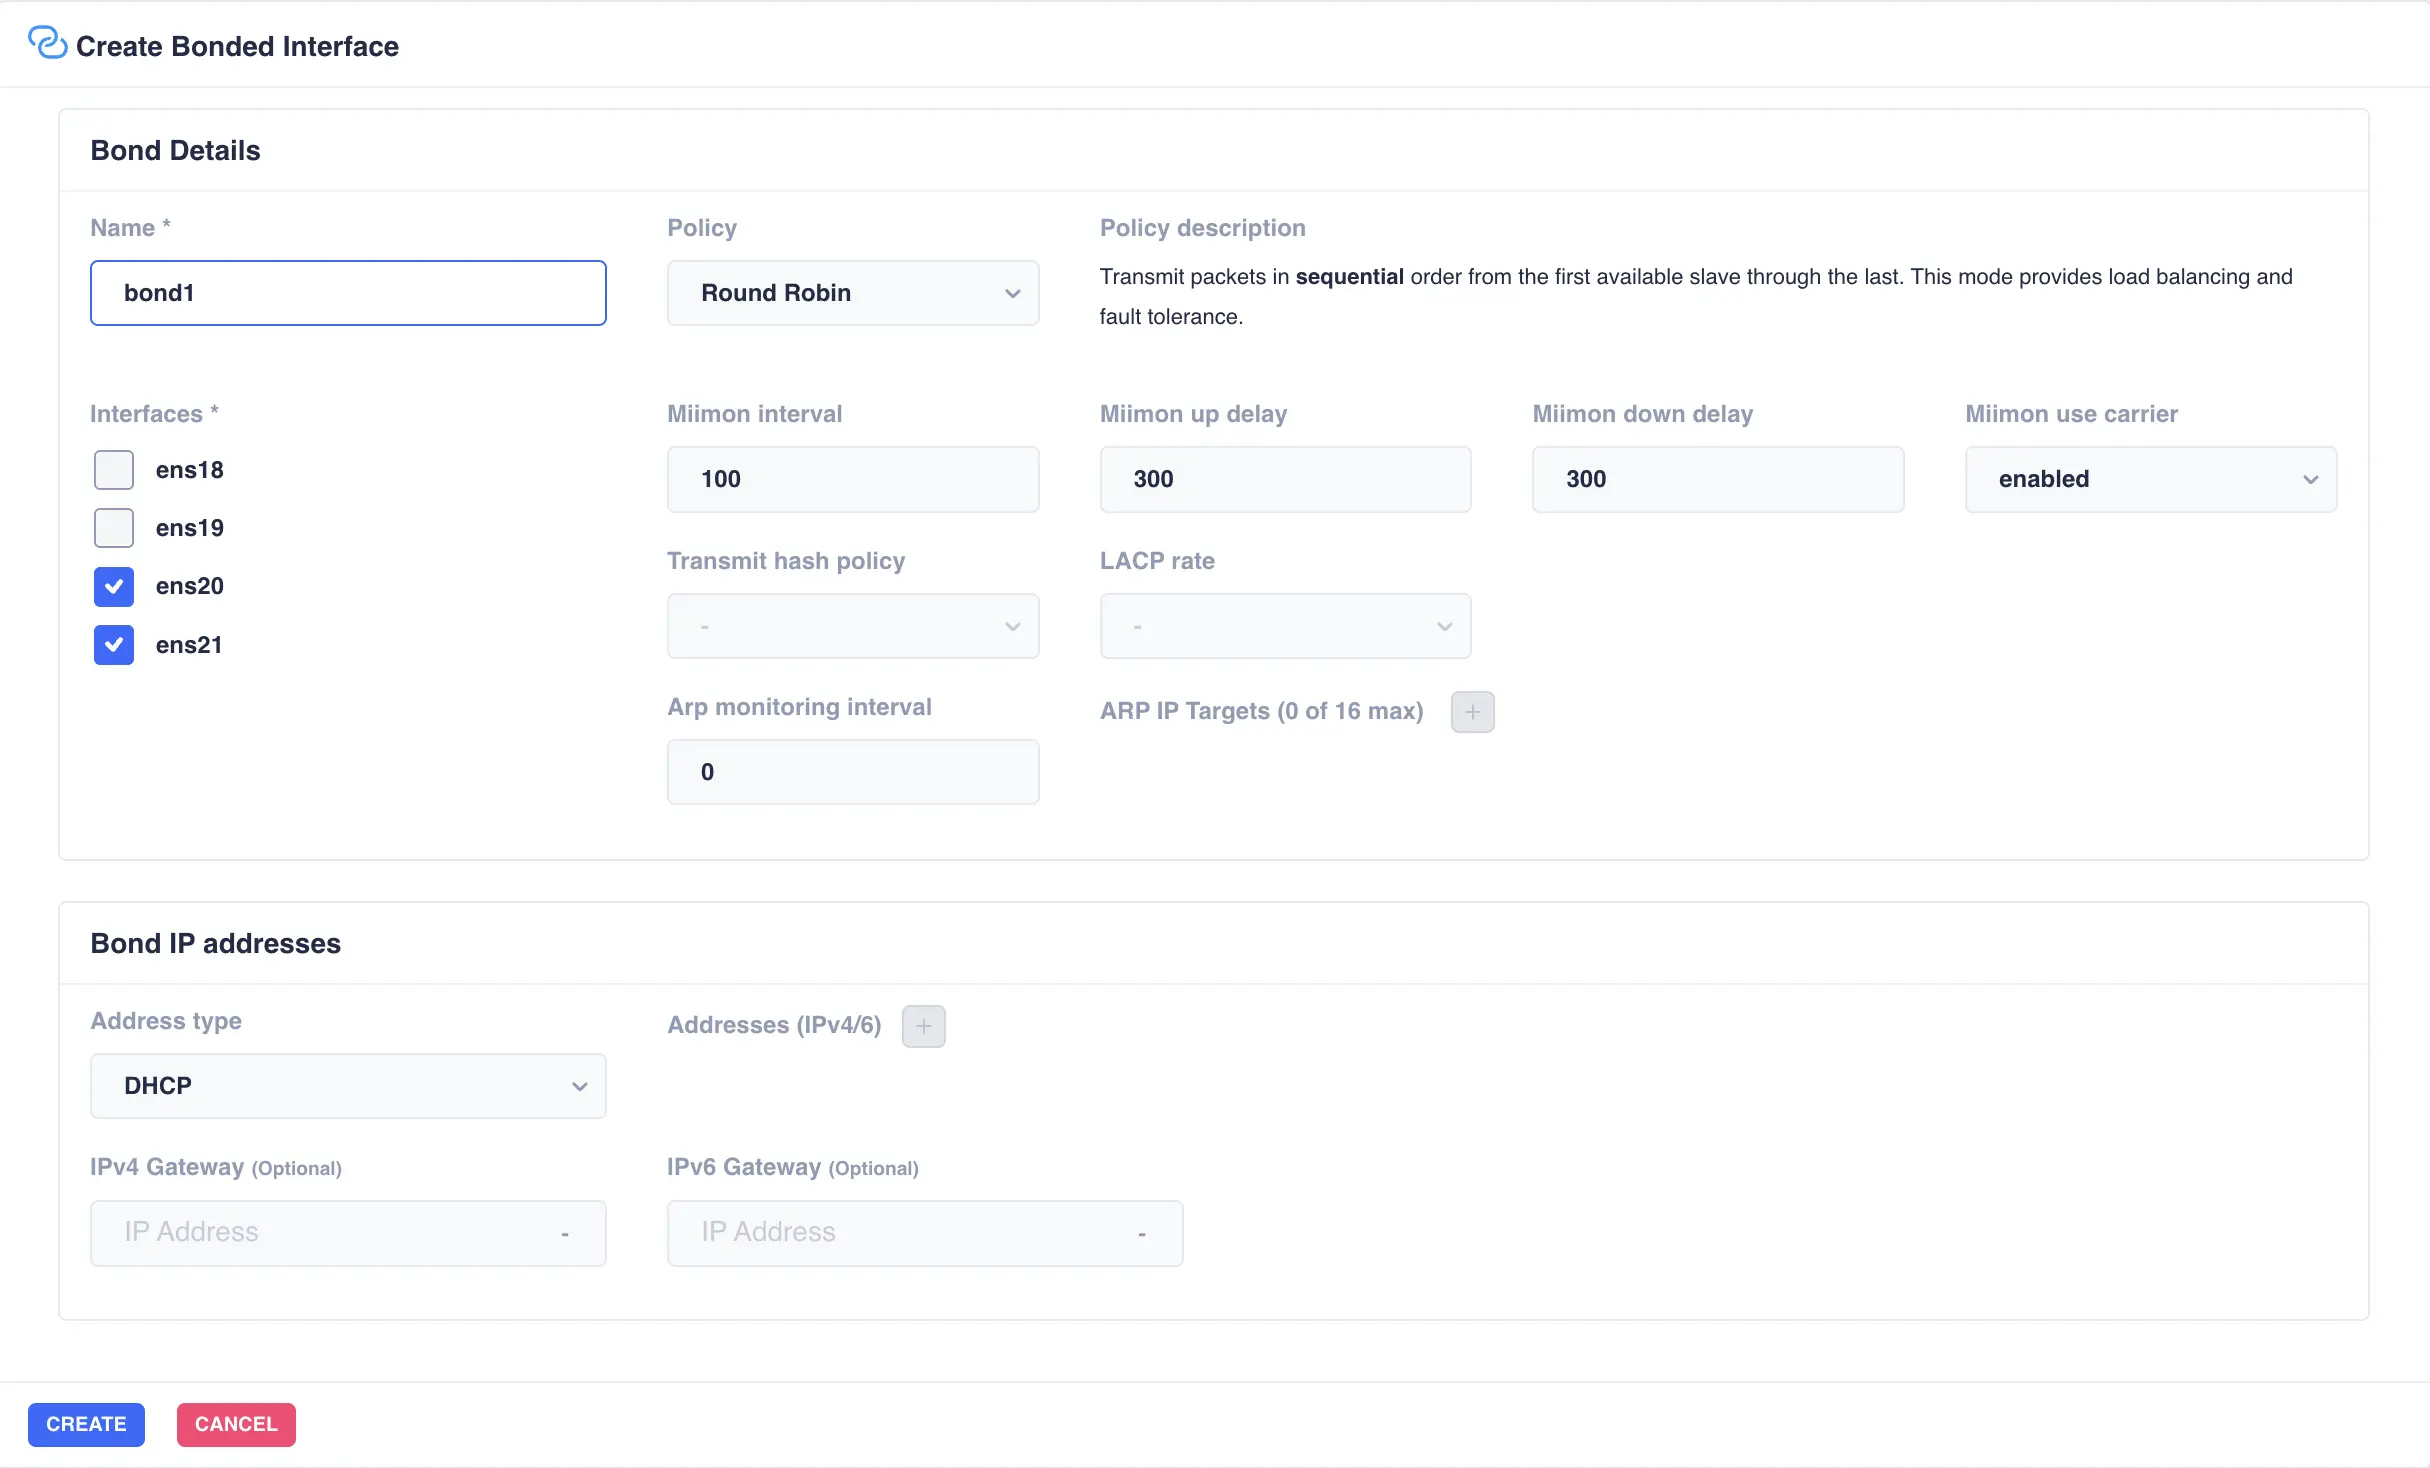2430x1468 pixels.
Task: Open the Policy dropdown showing Round Robin
Action: (x=853, y=293)
